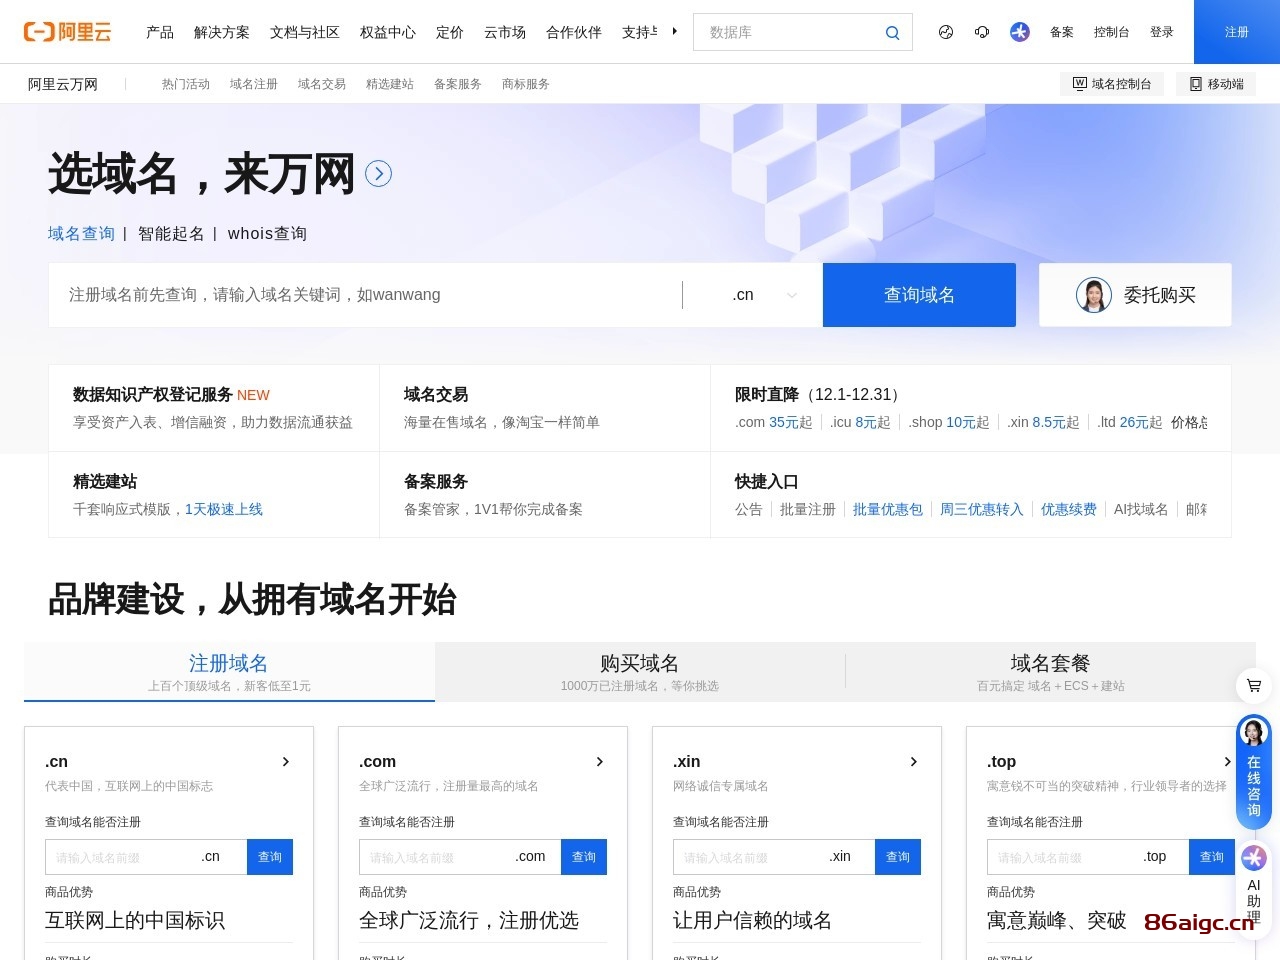
Task: Click the circled arrow next to 选域名，来万网
Action: [x=378, y=174]
